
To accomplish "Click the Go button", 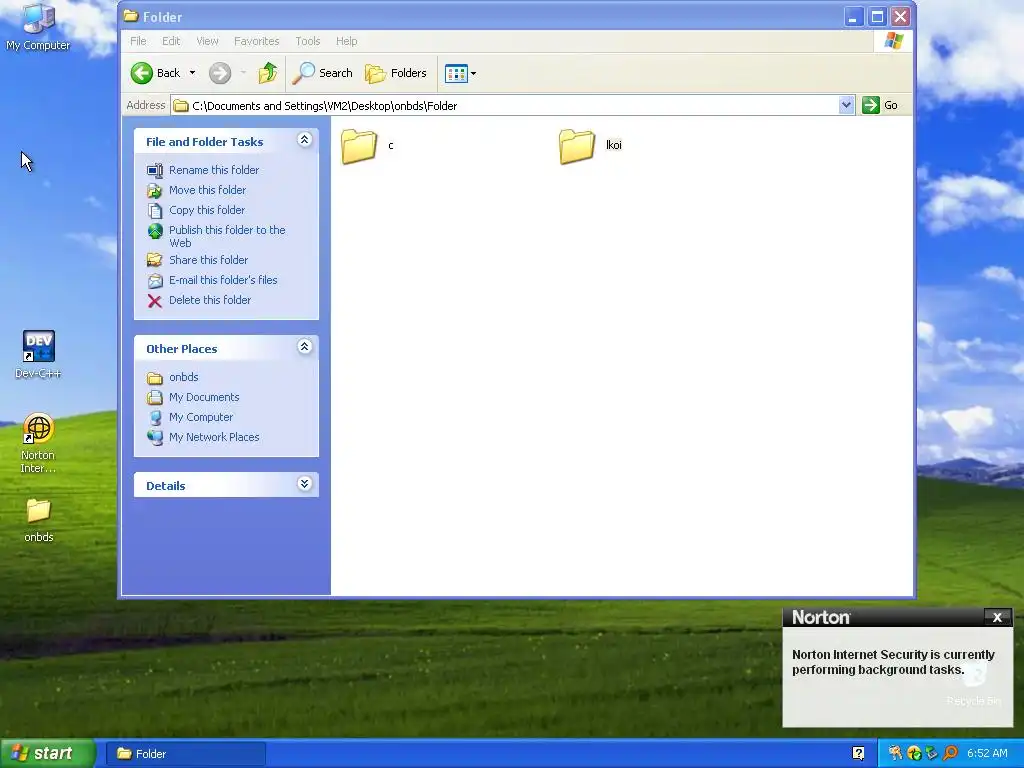I will 880,105.
